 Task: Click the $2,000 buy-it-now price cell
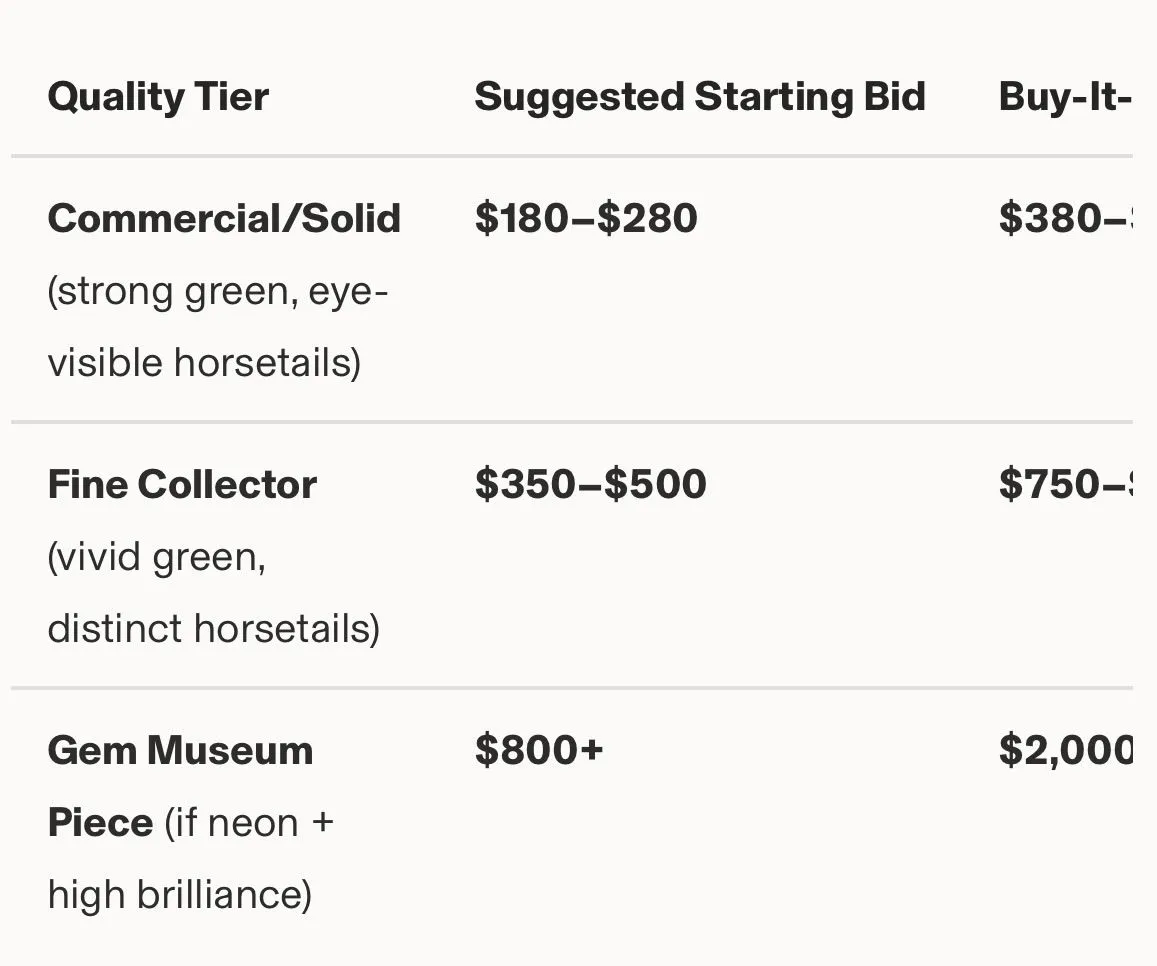point(1065,750)
